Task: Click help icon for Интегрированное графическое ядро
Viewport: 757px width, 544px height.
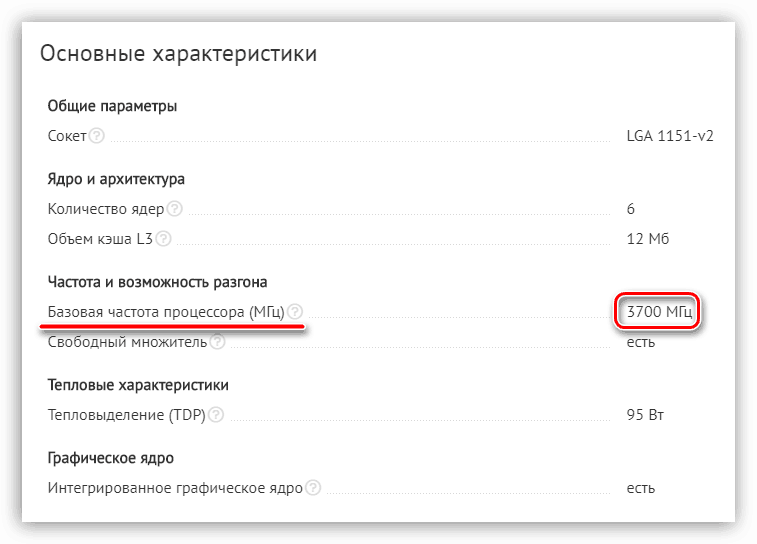Action: click(313, 488)
